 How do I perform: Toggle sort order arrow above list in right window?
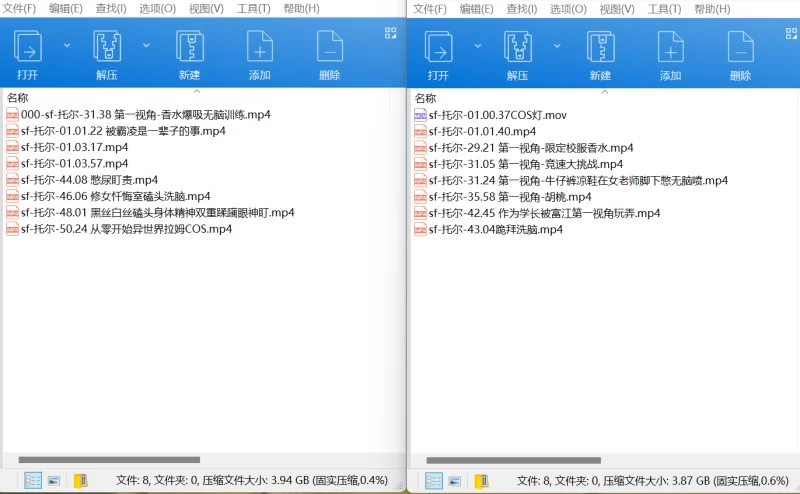tap(605, 92)
